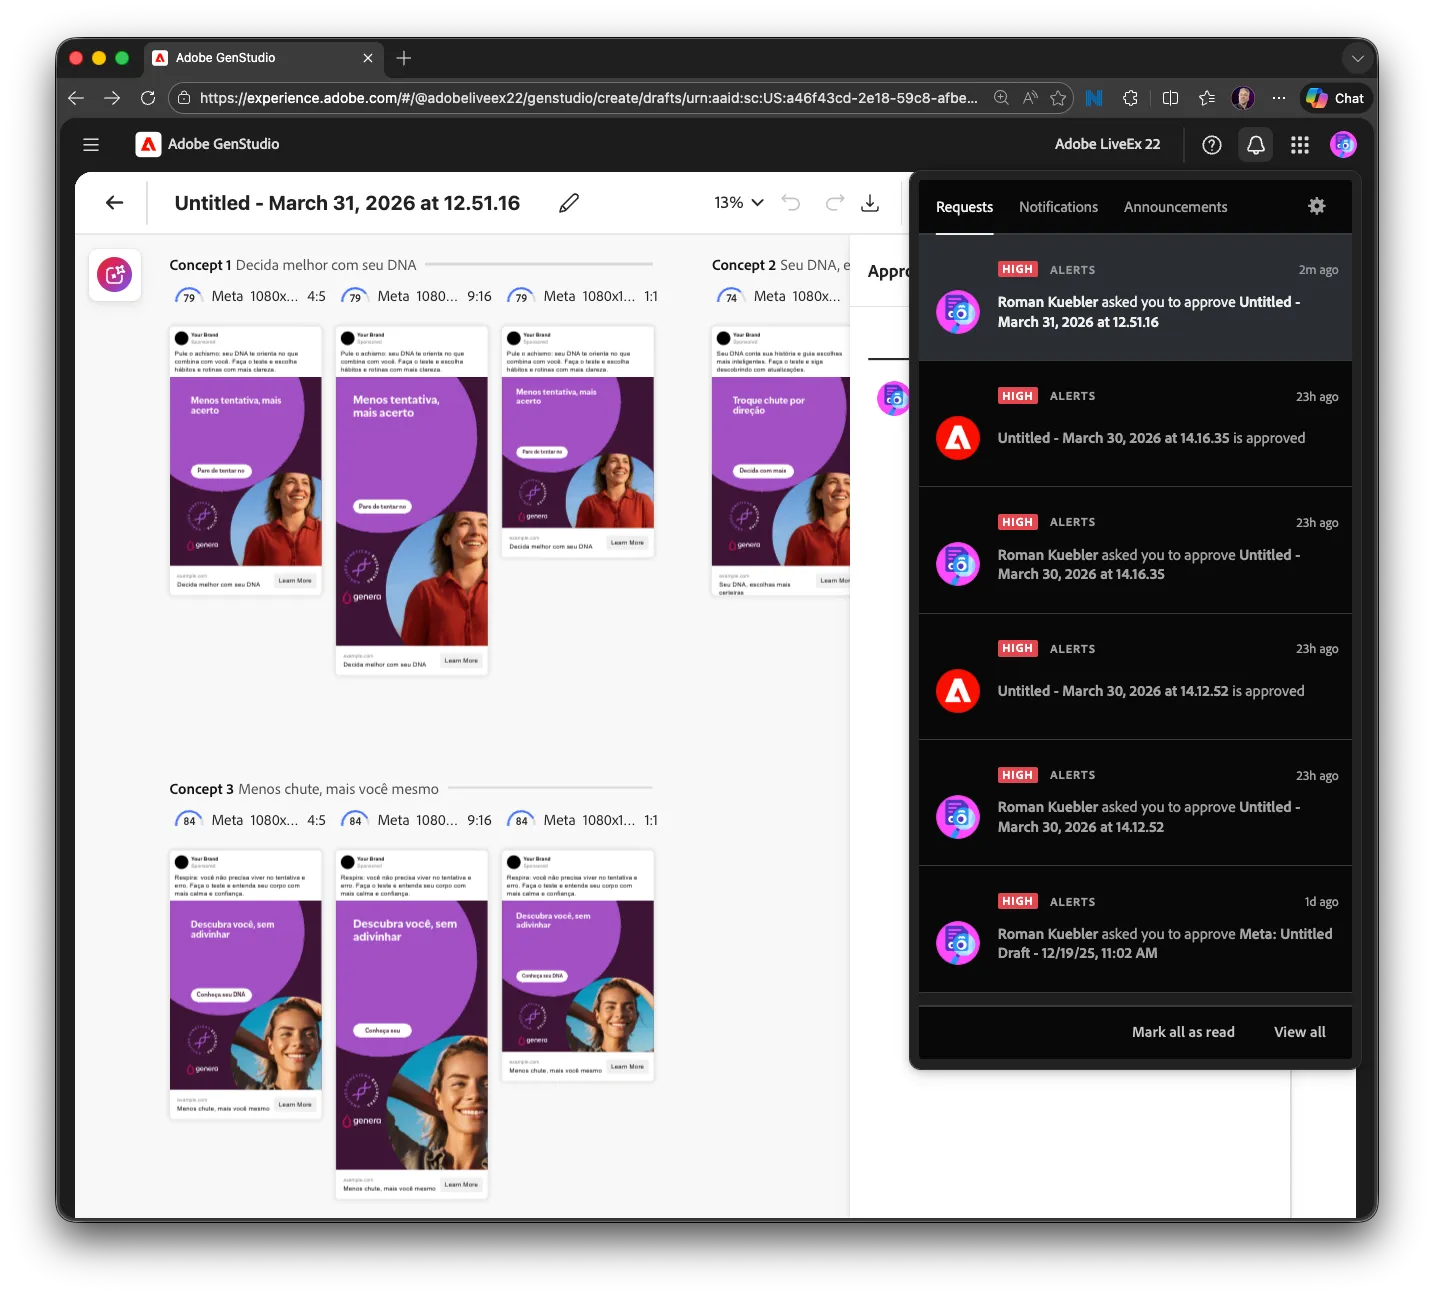Click View all notifications
This screenshot has height=1296, width=1434.
(1299, 1032)
